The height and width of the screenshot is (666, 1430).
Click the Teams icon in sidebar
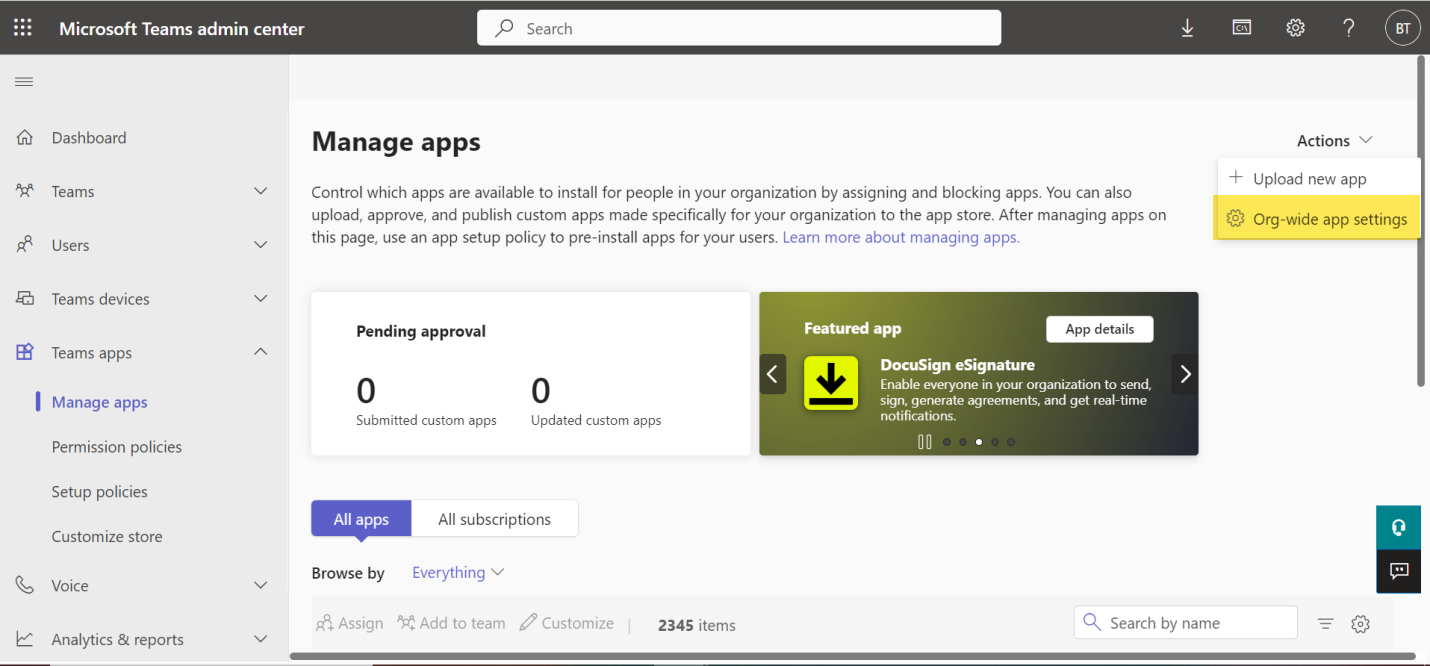[x=25, y=191]
